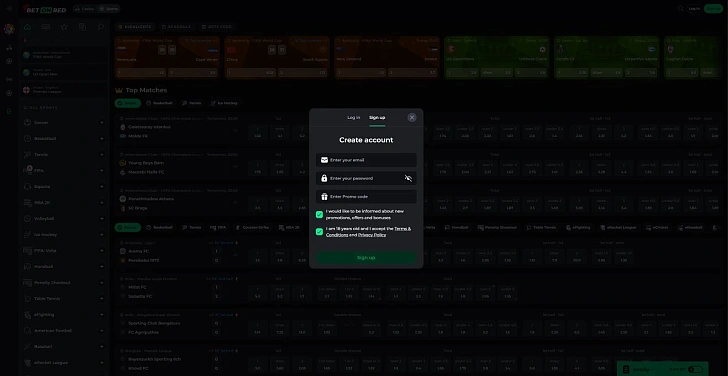Viewport: 728px width, 376px height.
Task: Switch to the Casino section
Action: coord(84,9)
